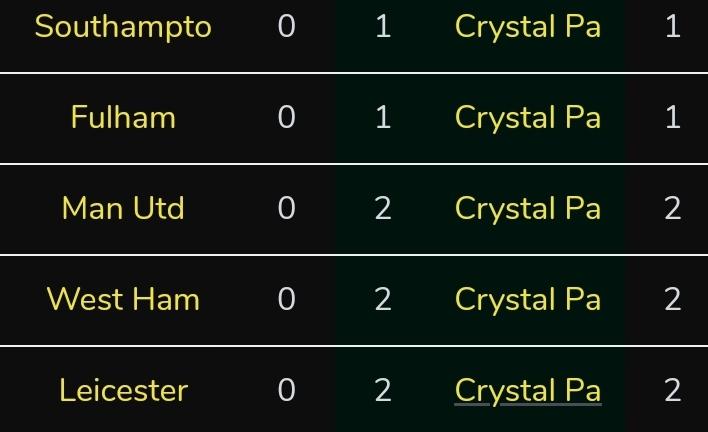This screenshot has width=708, height=432.
Task: Select the Fulham score of 0
Action: coord(286,117)
